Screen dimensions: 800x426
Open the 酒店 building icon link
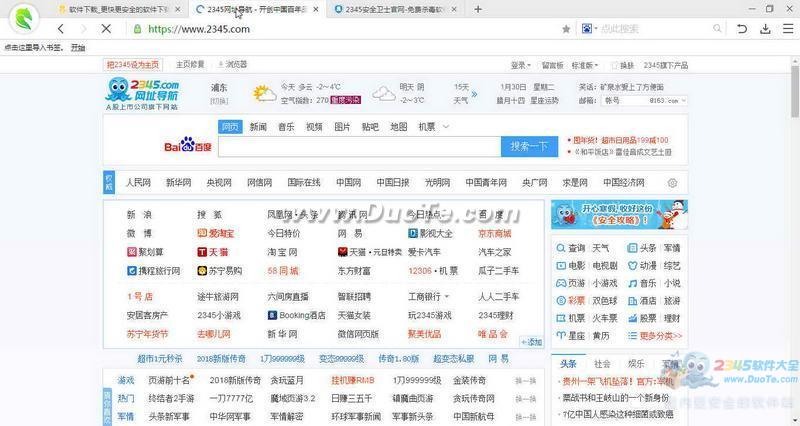coord(633,300)
